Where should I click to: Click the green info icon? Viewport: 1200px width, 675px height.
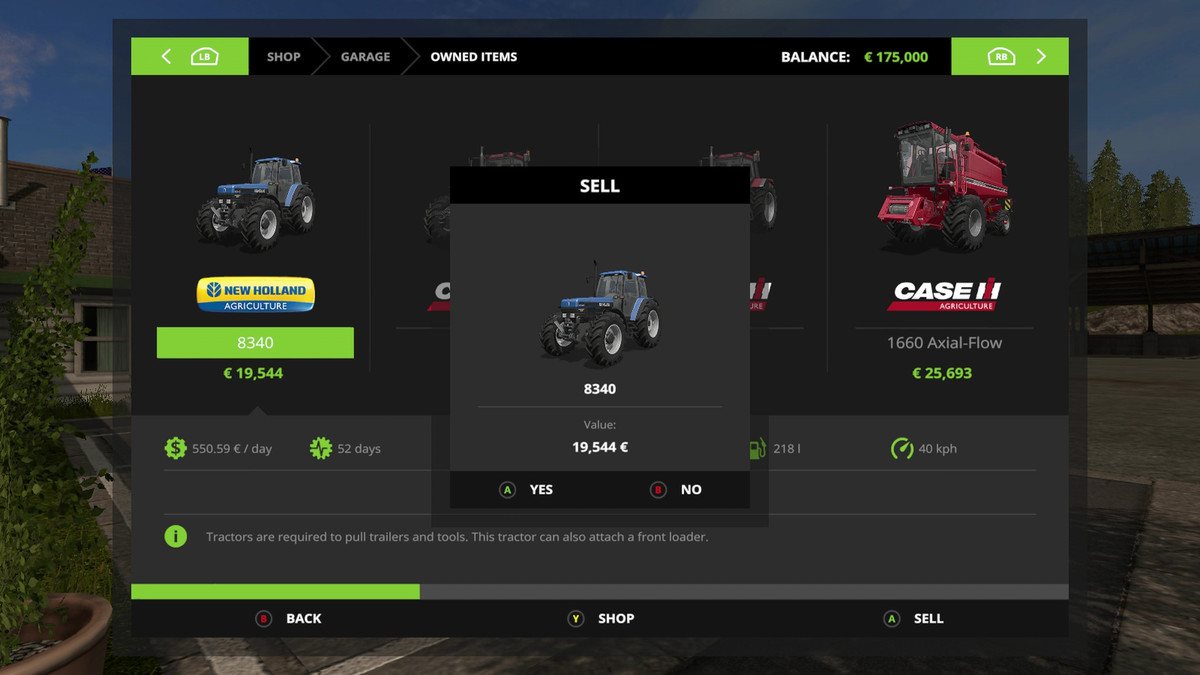pos(176,537)
